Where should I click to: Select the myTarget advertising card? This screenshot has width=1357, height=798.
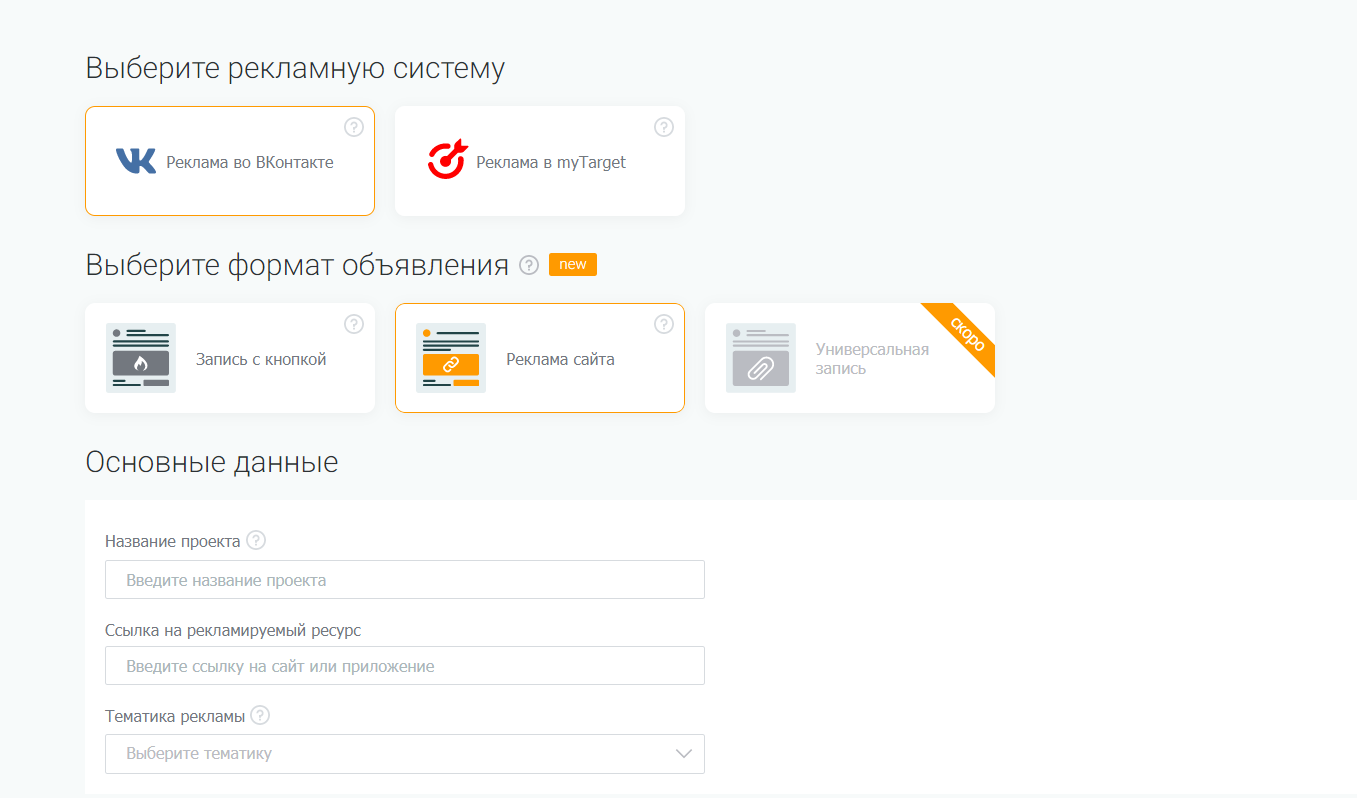click(540, 161)
